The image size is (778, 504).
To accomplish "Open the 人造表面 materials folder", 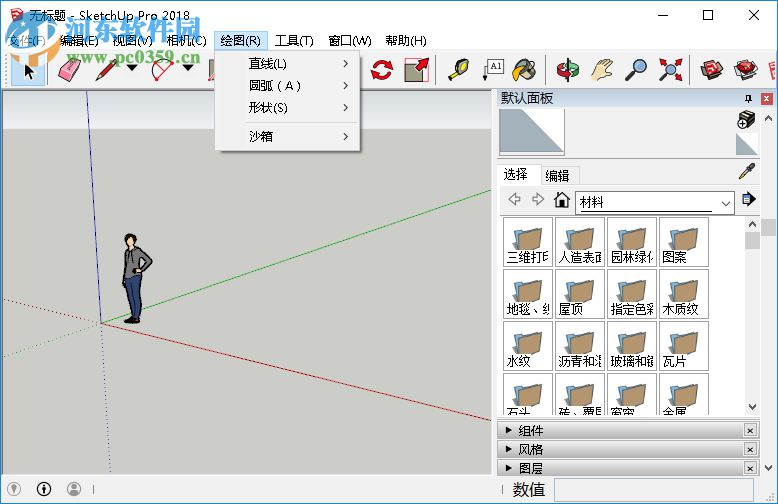I will tap(580, 242).
